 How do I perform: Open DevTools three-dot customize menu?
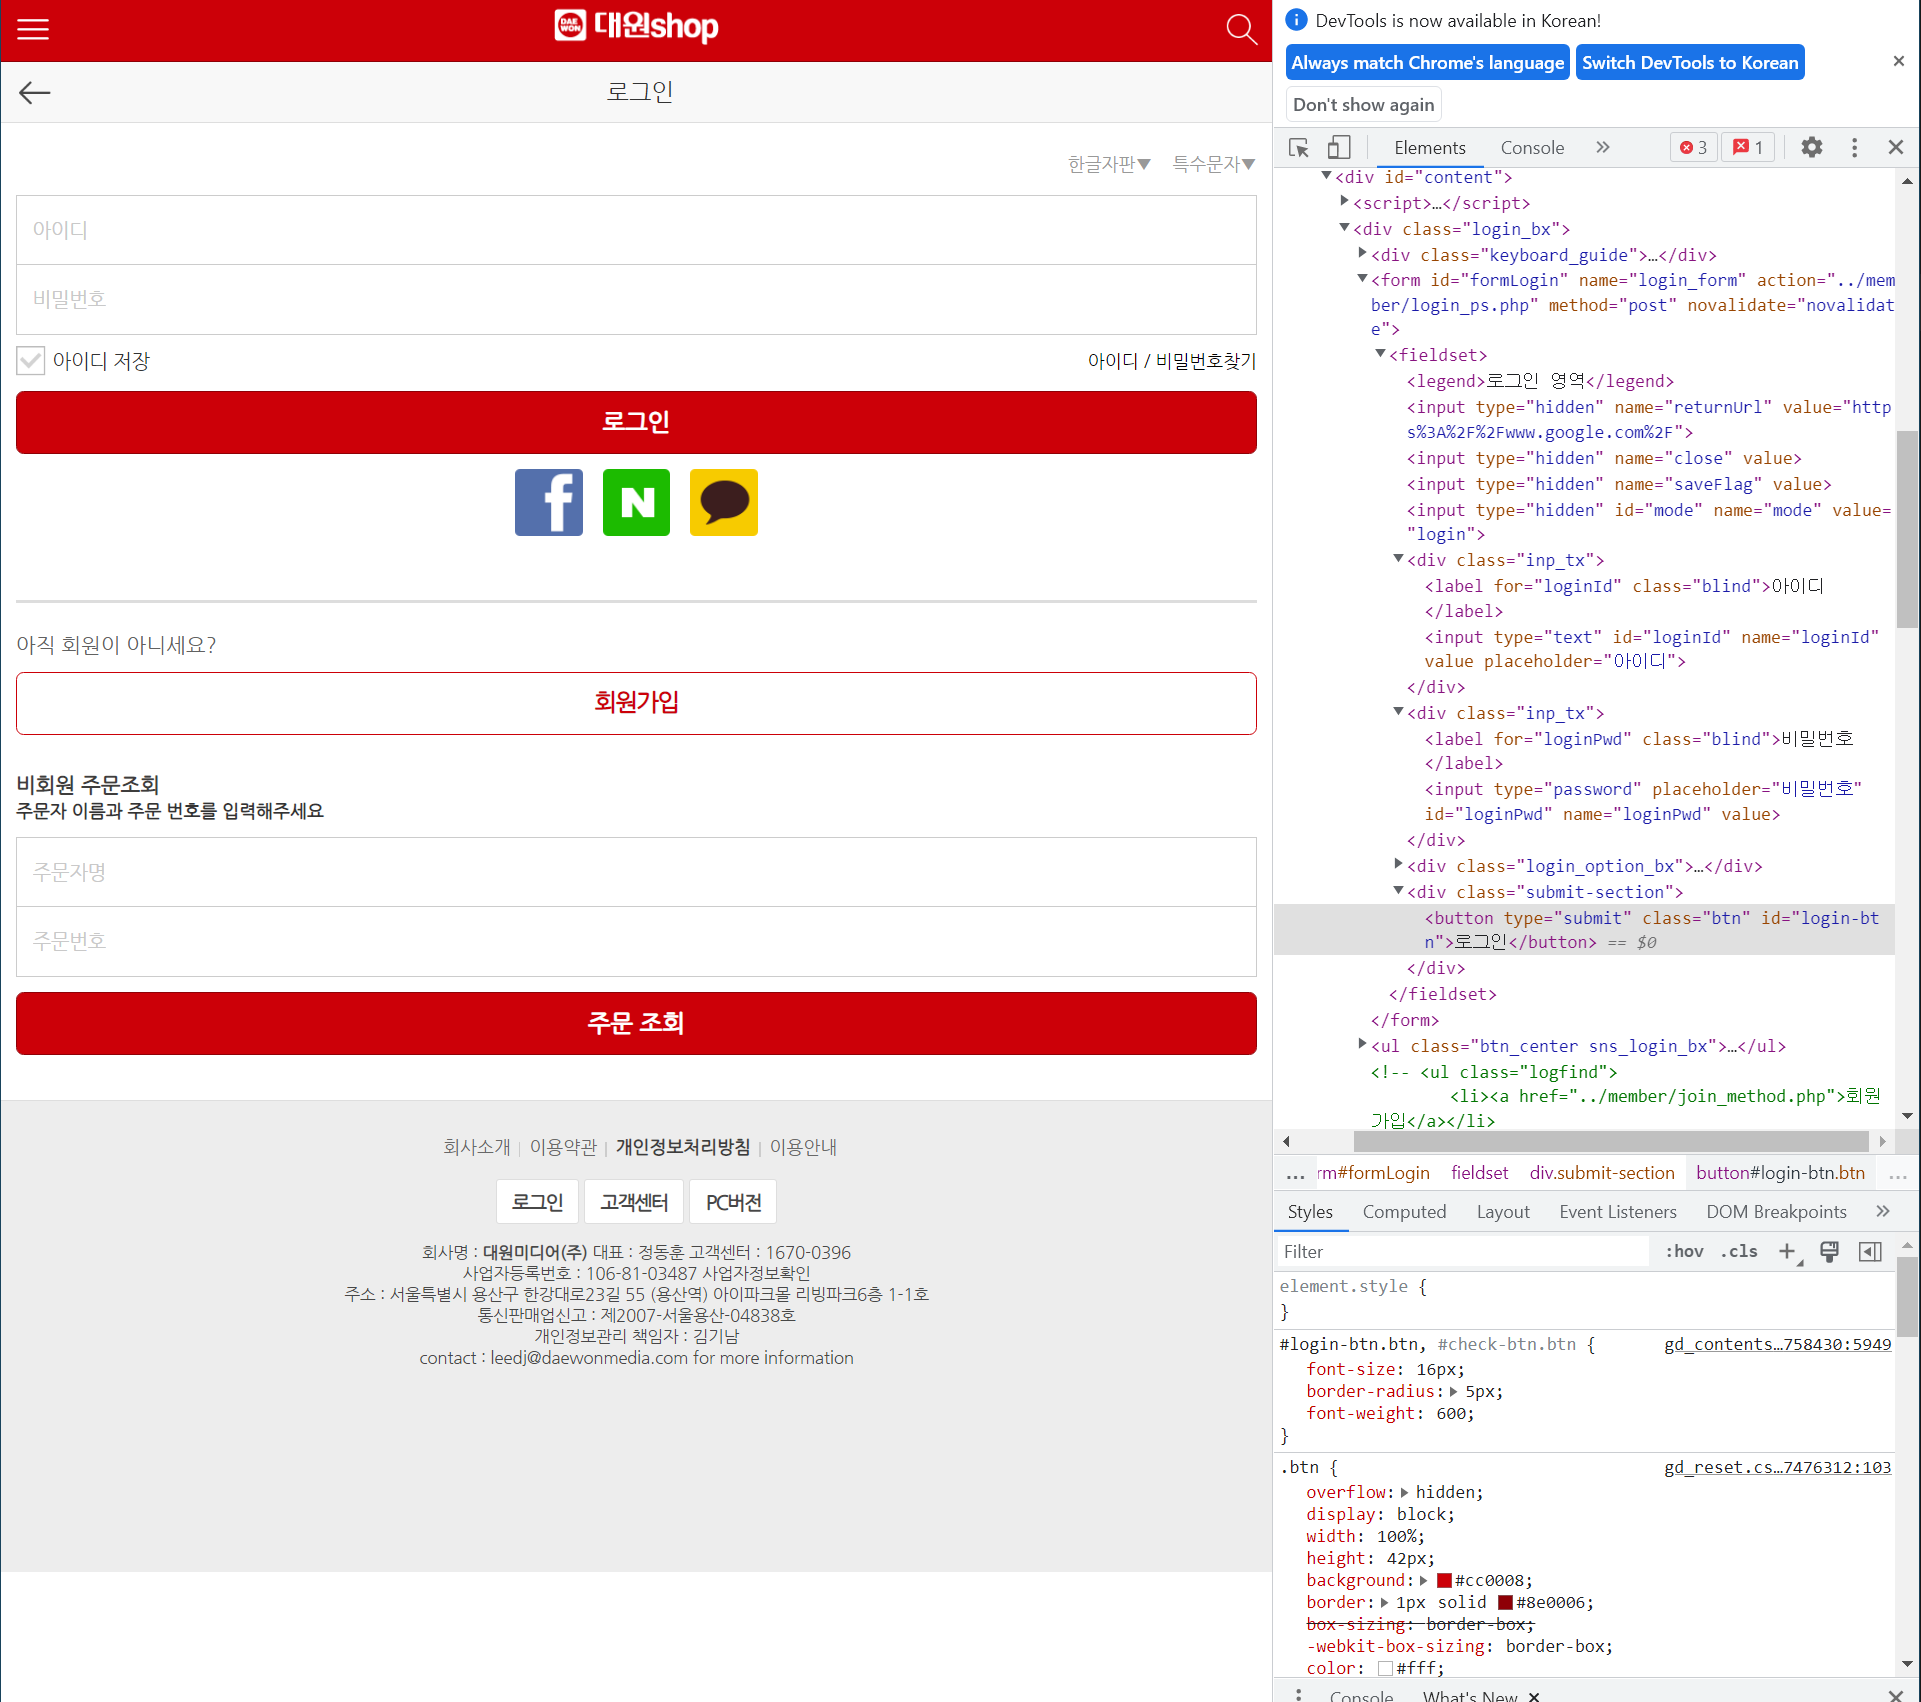click(x=1854, y=147)
